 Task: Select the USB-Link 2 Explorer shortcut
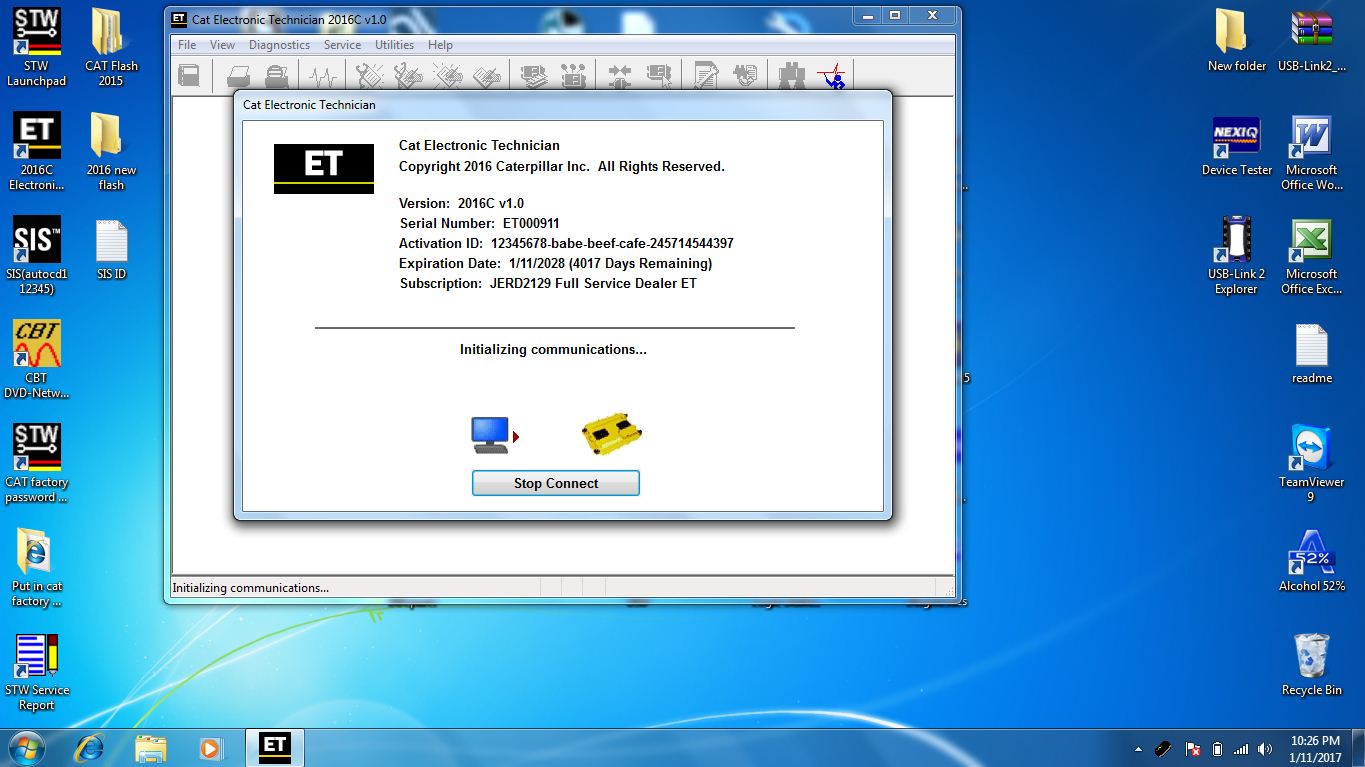tap(1237, 255)
